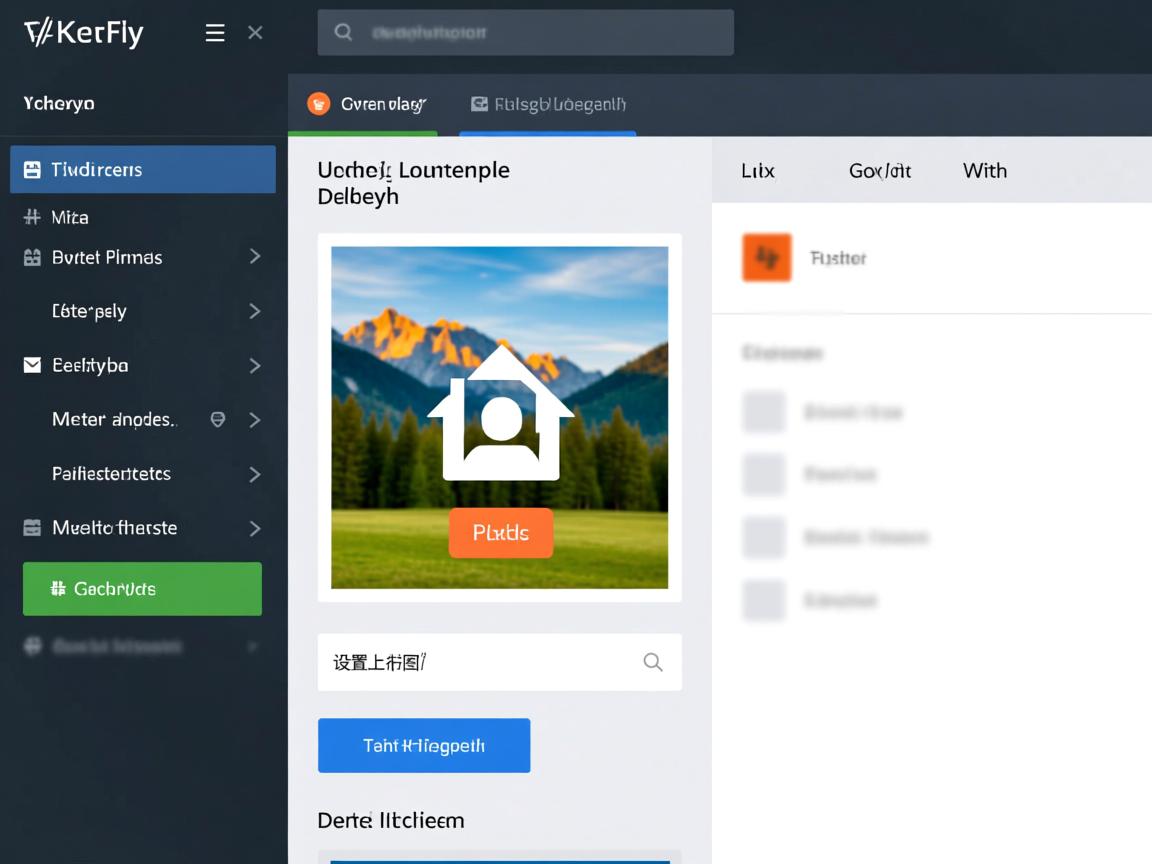1152x864 pixels.
Task: Click the X icon beside hamburger menu
Action: point(255,33)
